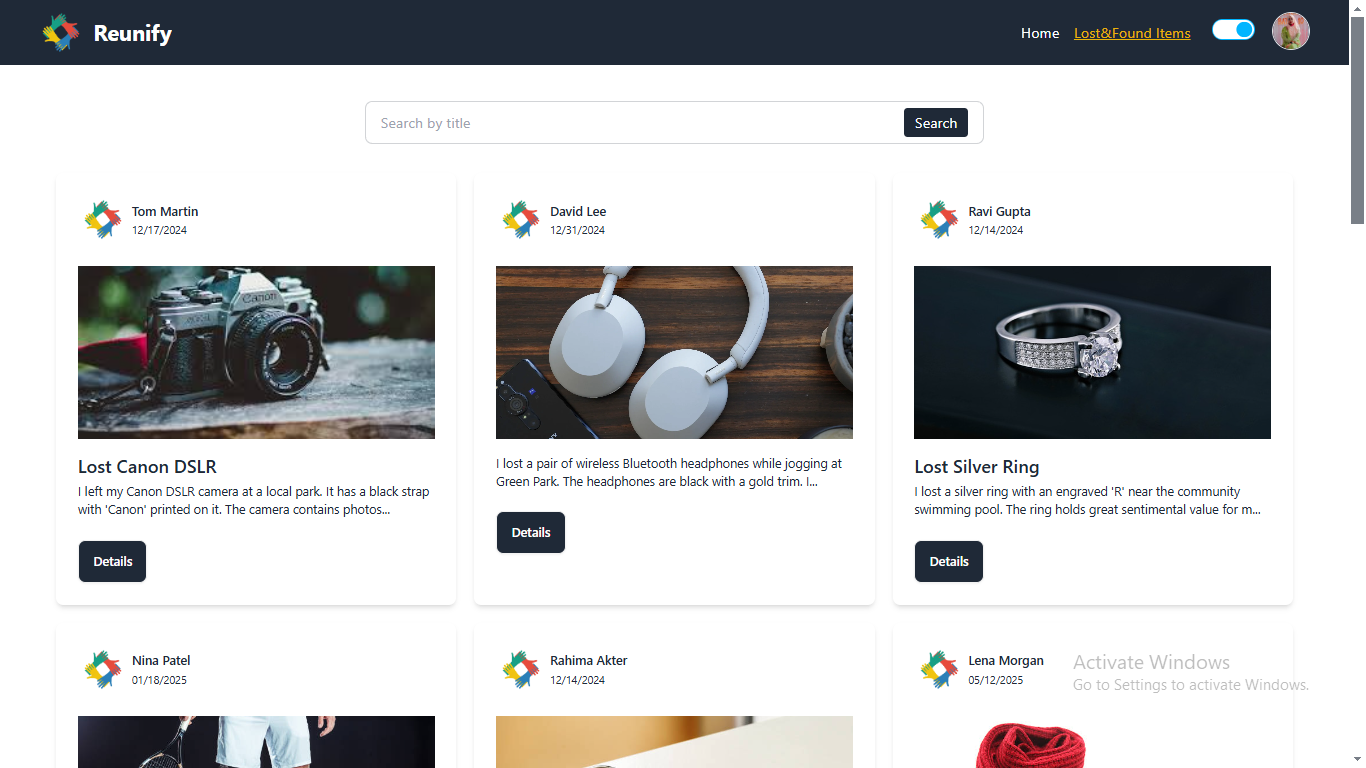Click the white headphones photo thumbnail

tap(674, 352)
